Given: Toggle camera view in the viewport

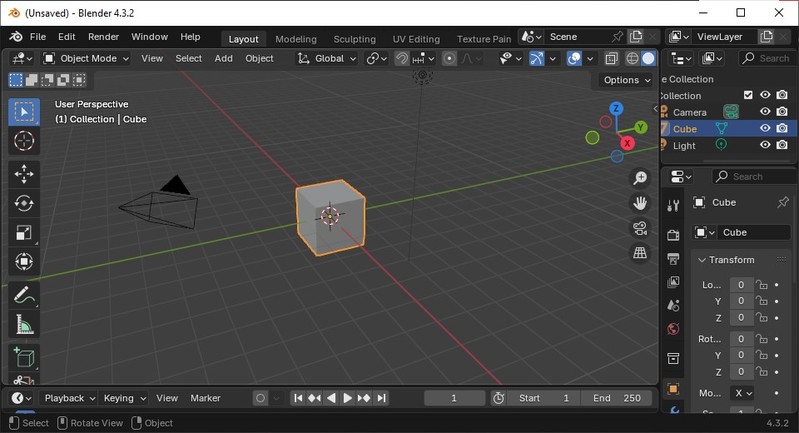Looking at the screenshot, I should pyautogui.click(x=640, y=228).
